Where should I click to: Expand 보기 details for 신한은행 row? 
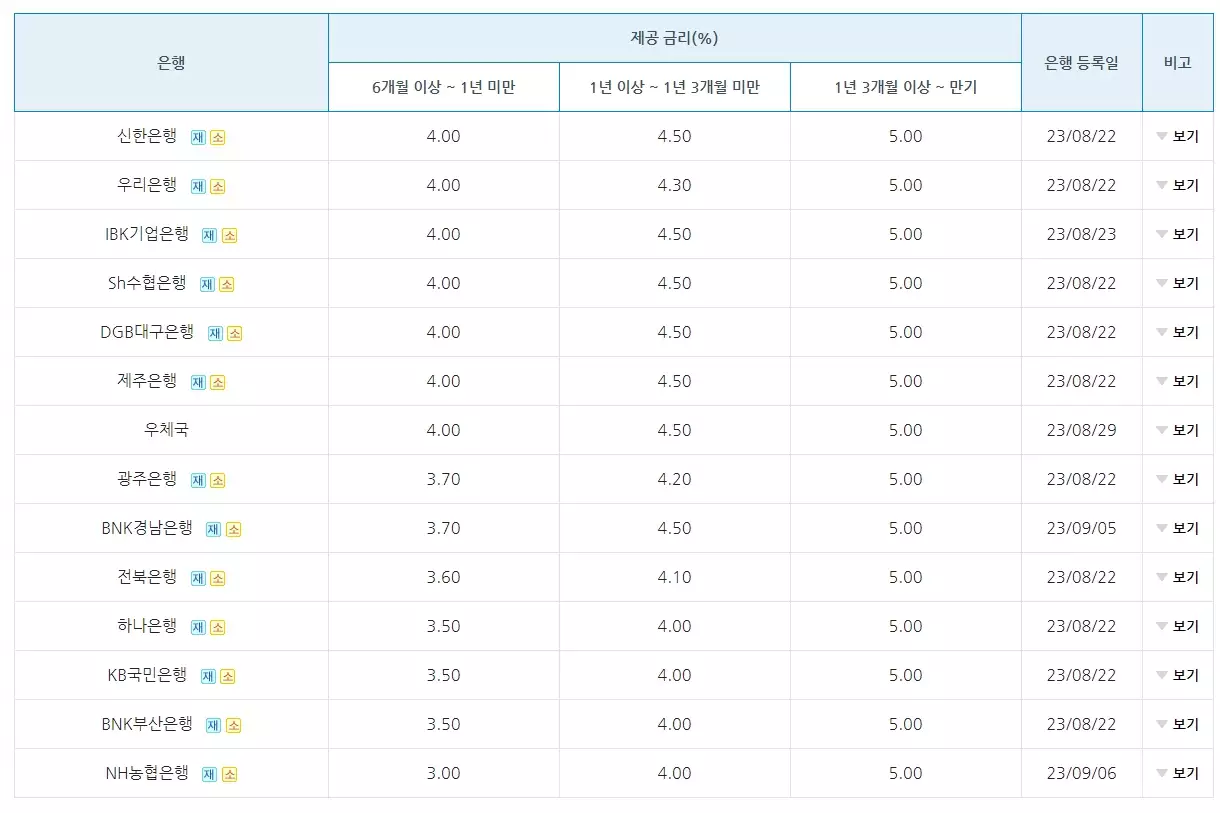click(x=1178, y=136)
